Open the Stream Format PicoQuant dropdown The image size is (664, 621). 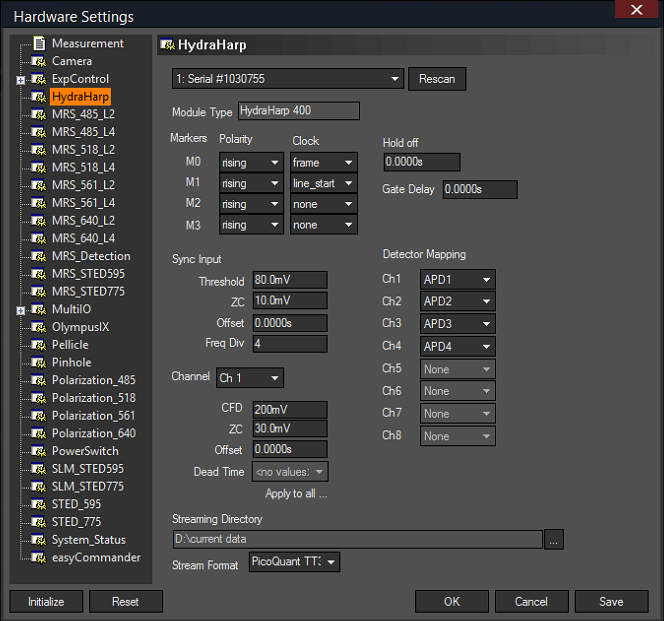[294, 562]
